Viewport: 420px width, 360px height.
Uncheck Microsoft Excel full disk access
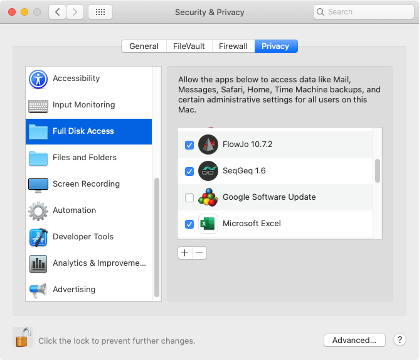click(x=189, y=224)
